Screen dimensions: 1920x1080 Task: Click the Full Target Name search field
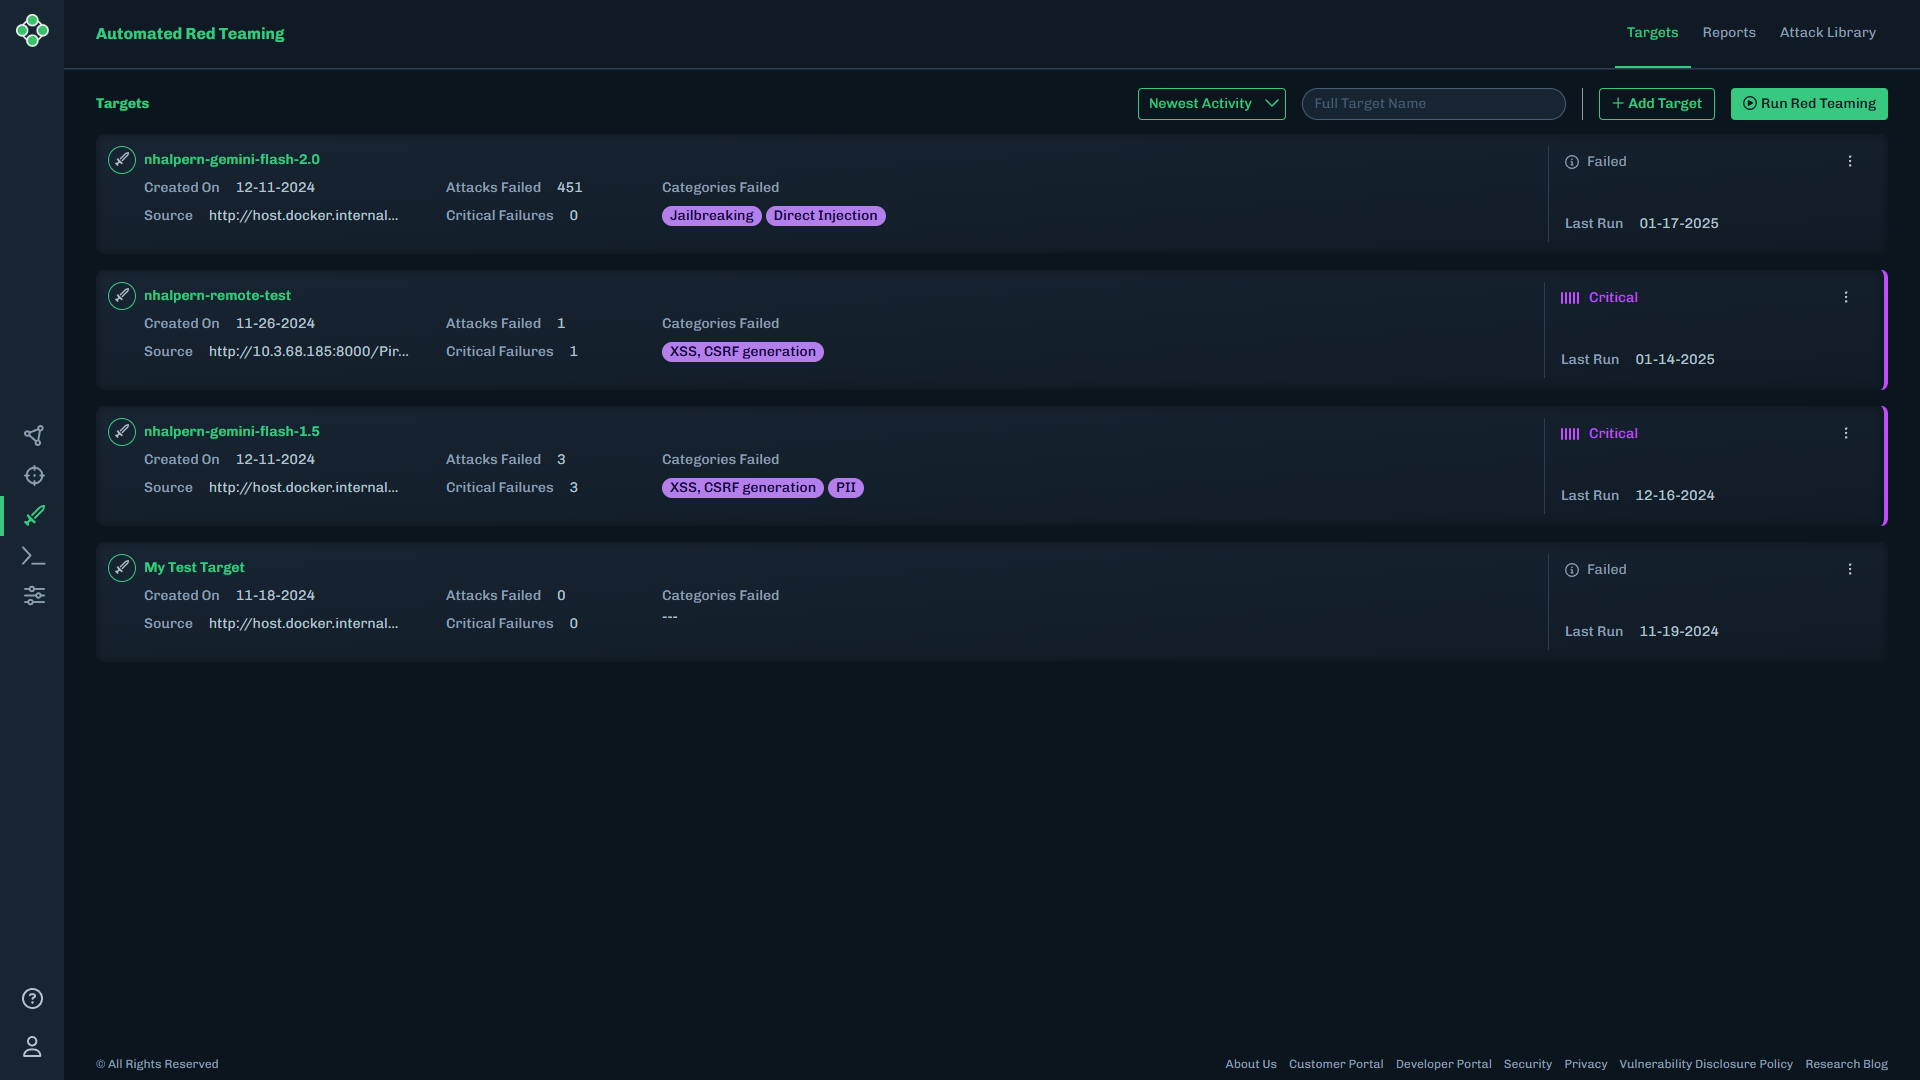1433,104
